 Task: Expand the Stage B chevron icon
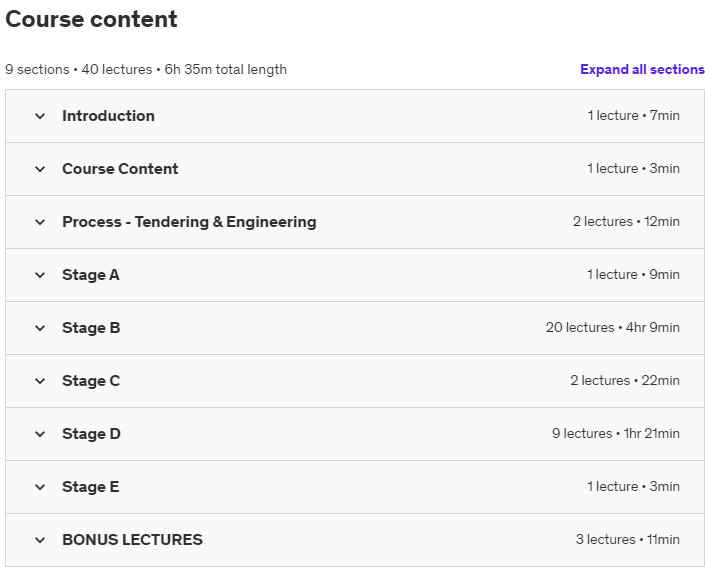pyautogui.click(x=40, y=328)
